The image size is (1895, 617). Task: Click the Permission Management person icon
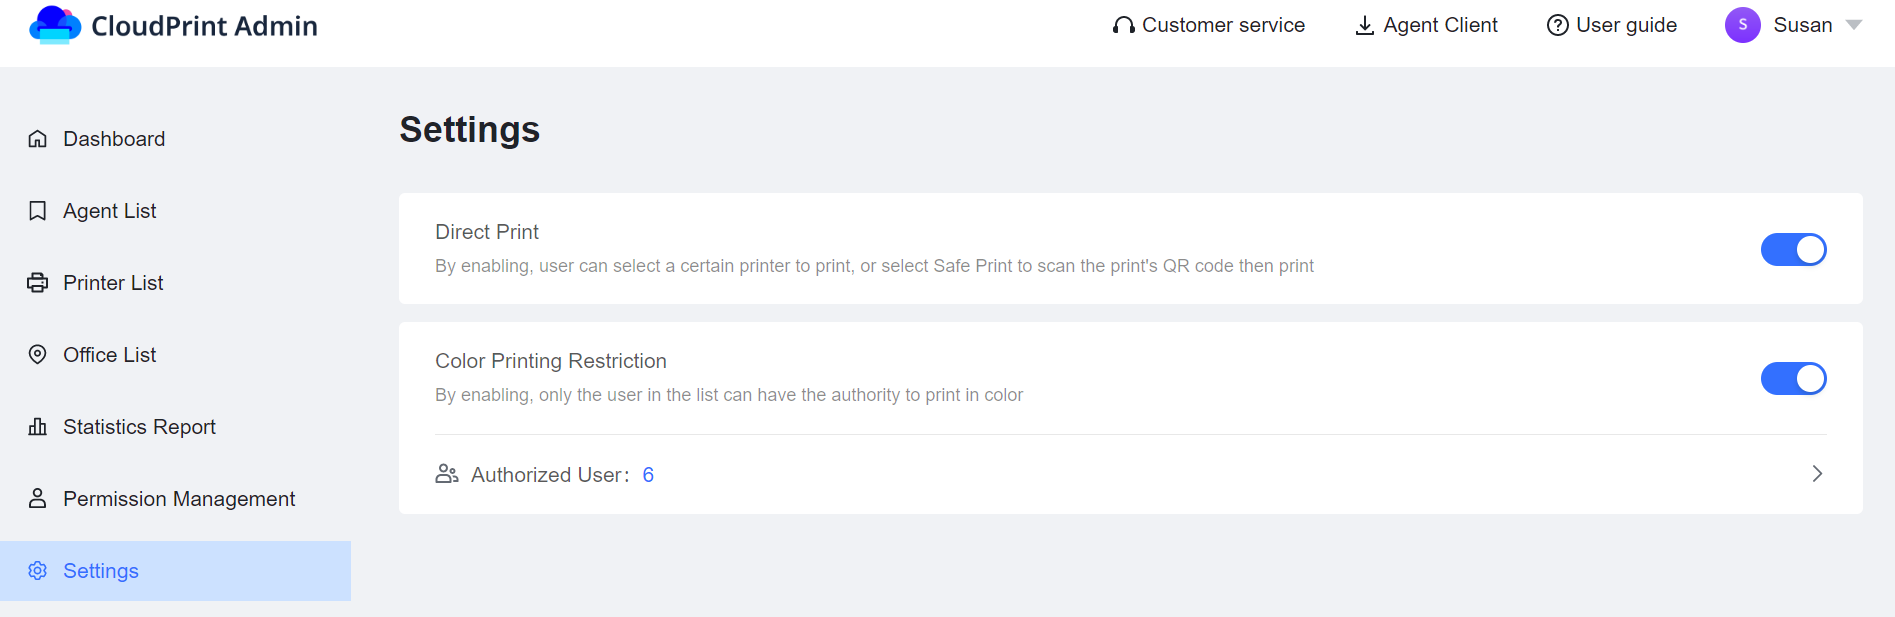(x=38, y=499)
